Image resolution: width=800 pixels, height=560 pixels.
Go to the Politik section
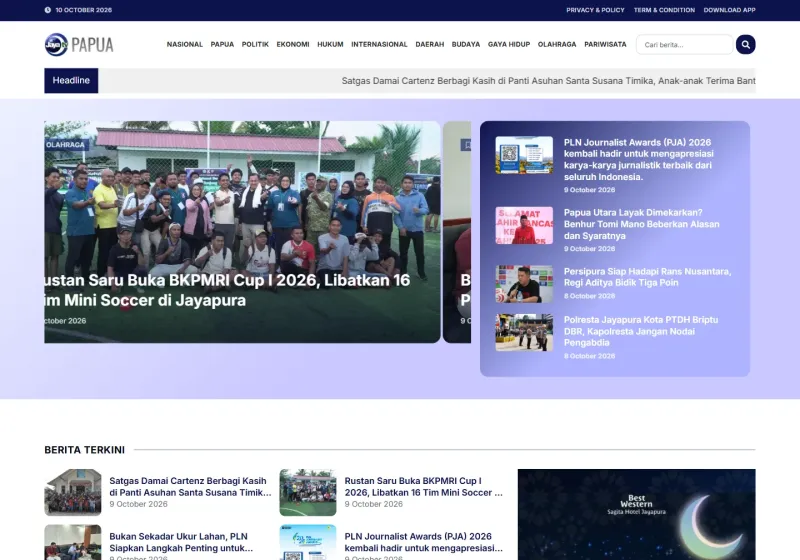click(x=255, y=44)
